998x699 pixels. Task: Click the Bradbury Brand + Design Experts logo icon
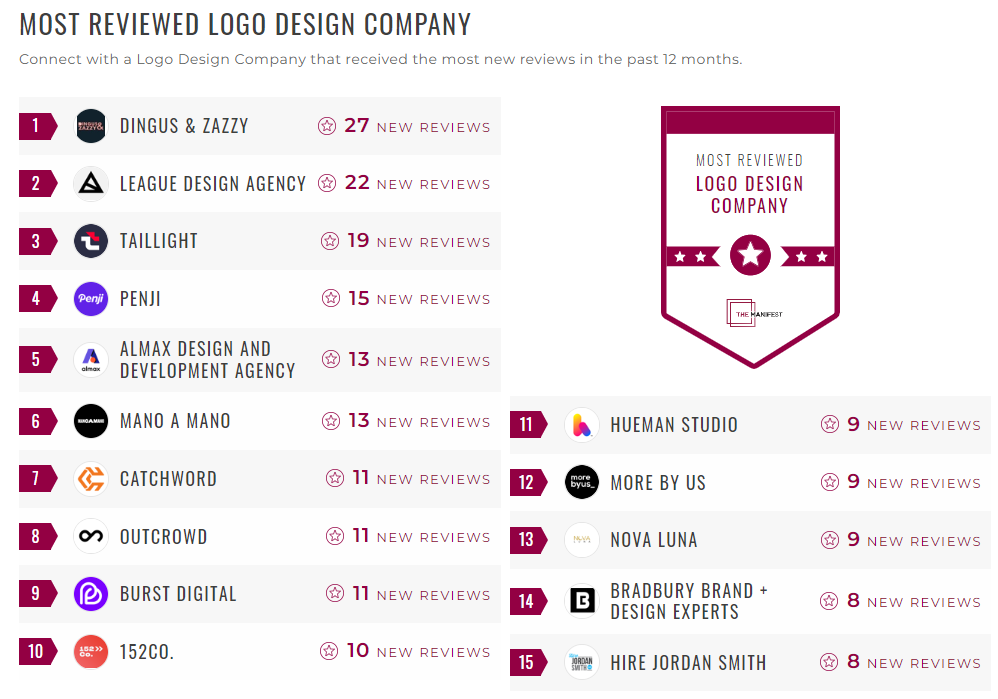(x=581, y=601)
